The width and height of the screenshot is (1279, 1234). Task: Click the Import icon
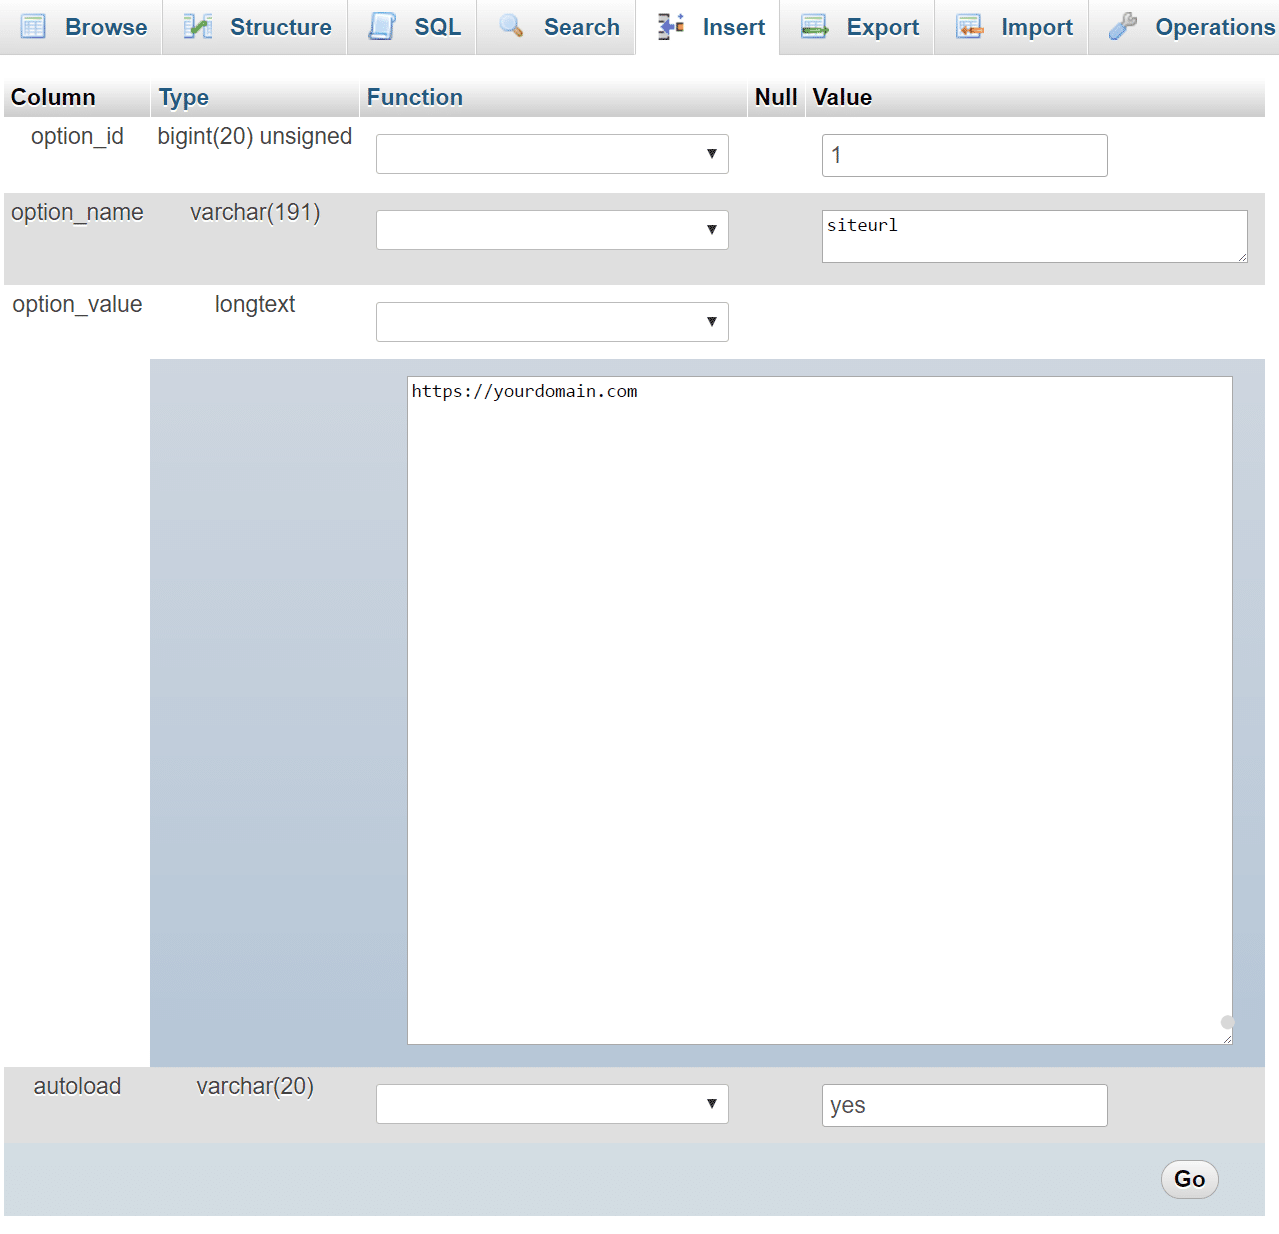969,27
